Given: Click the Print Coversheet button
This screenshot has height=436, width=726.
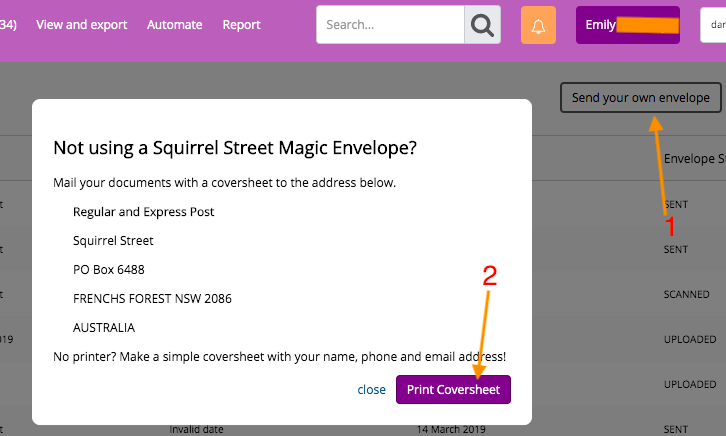Looking at the screenshot, I should (453, 390).
